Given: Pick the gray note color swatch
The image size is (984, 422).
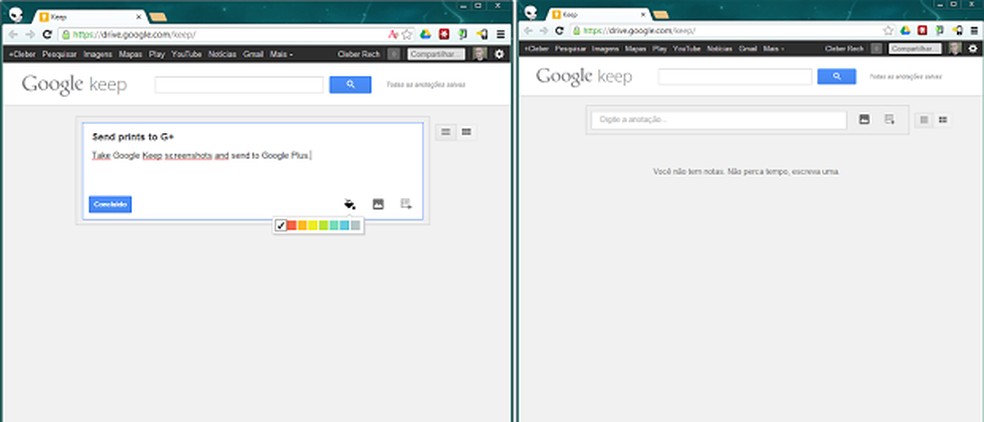Looking at the screenshot, I should (356, 225).
